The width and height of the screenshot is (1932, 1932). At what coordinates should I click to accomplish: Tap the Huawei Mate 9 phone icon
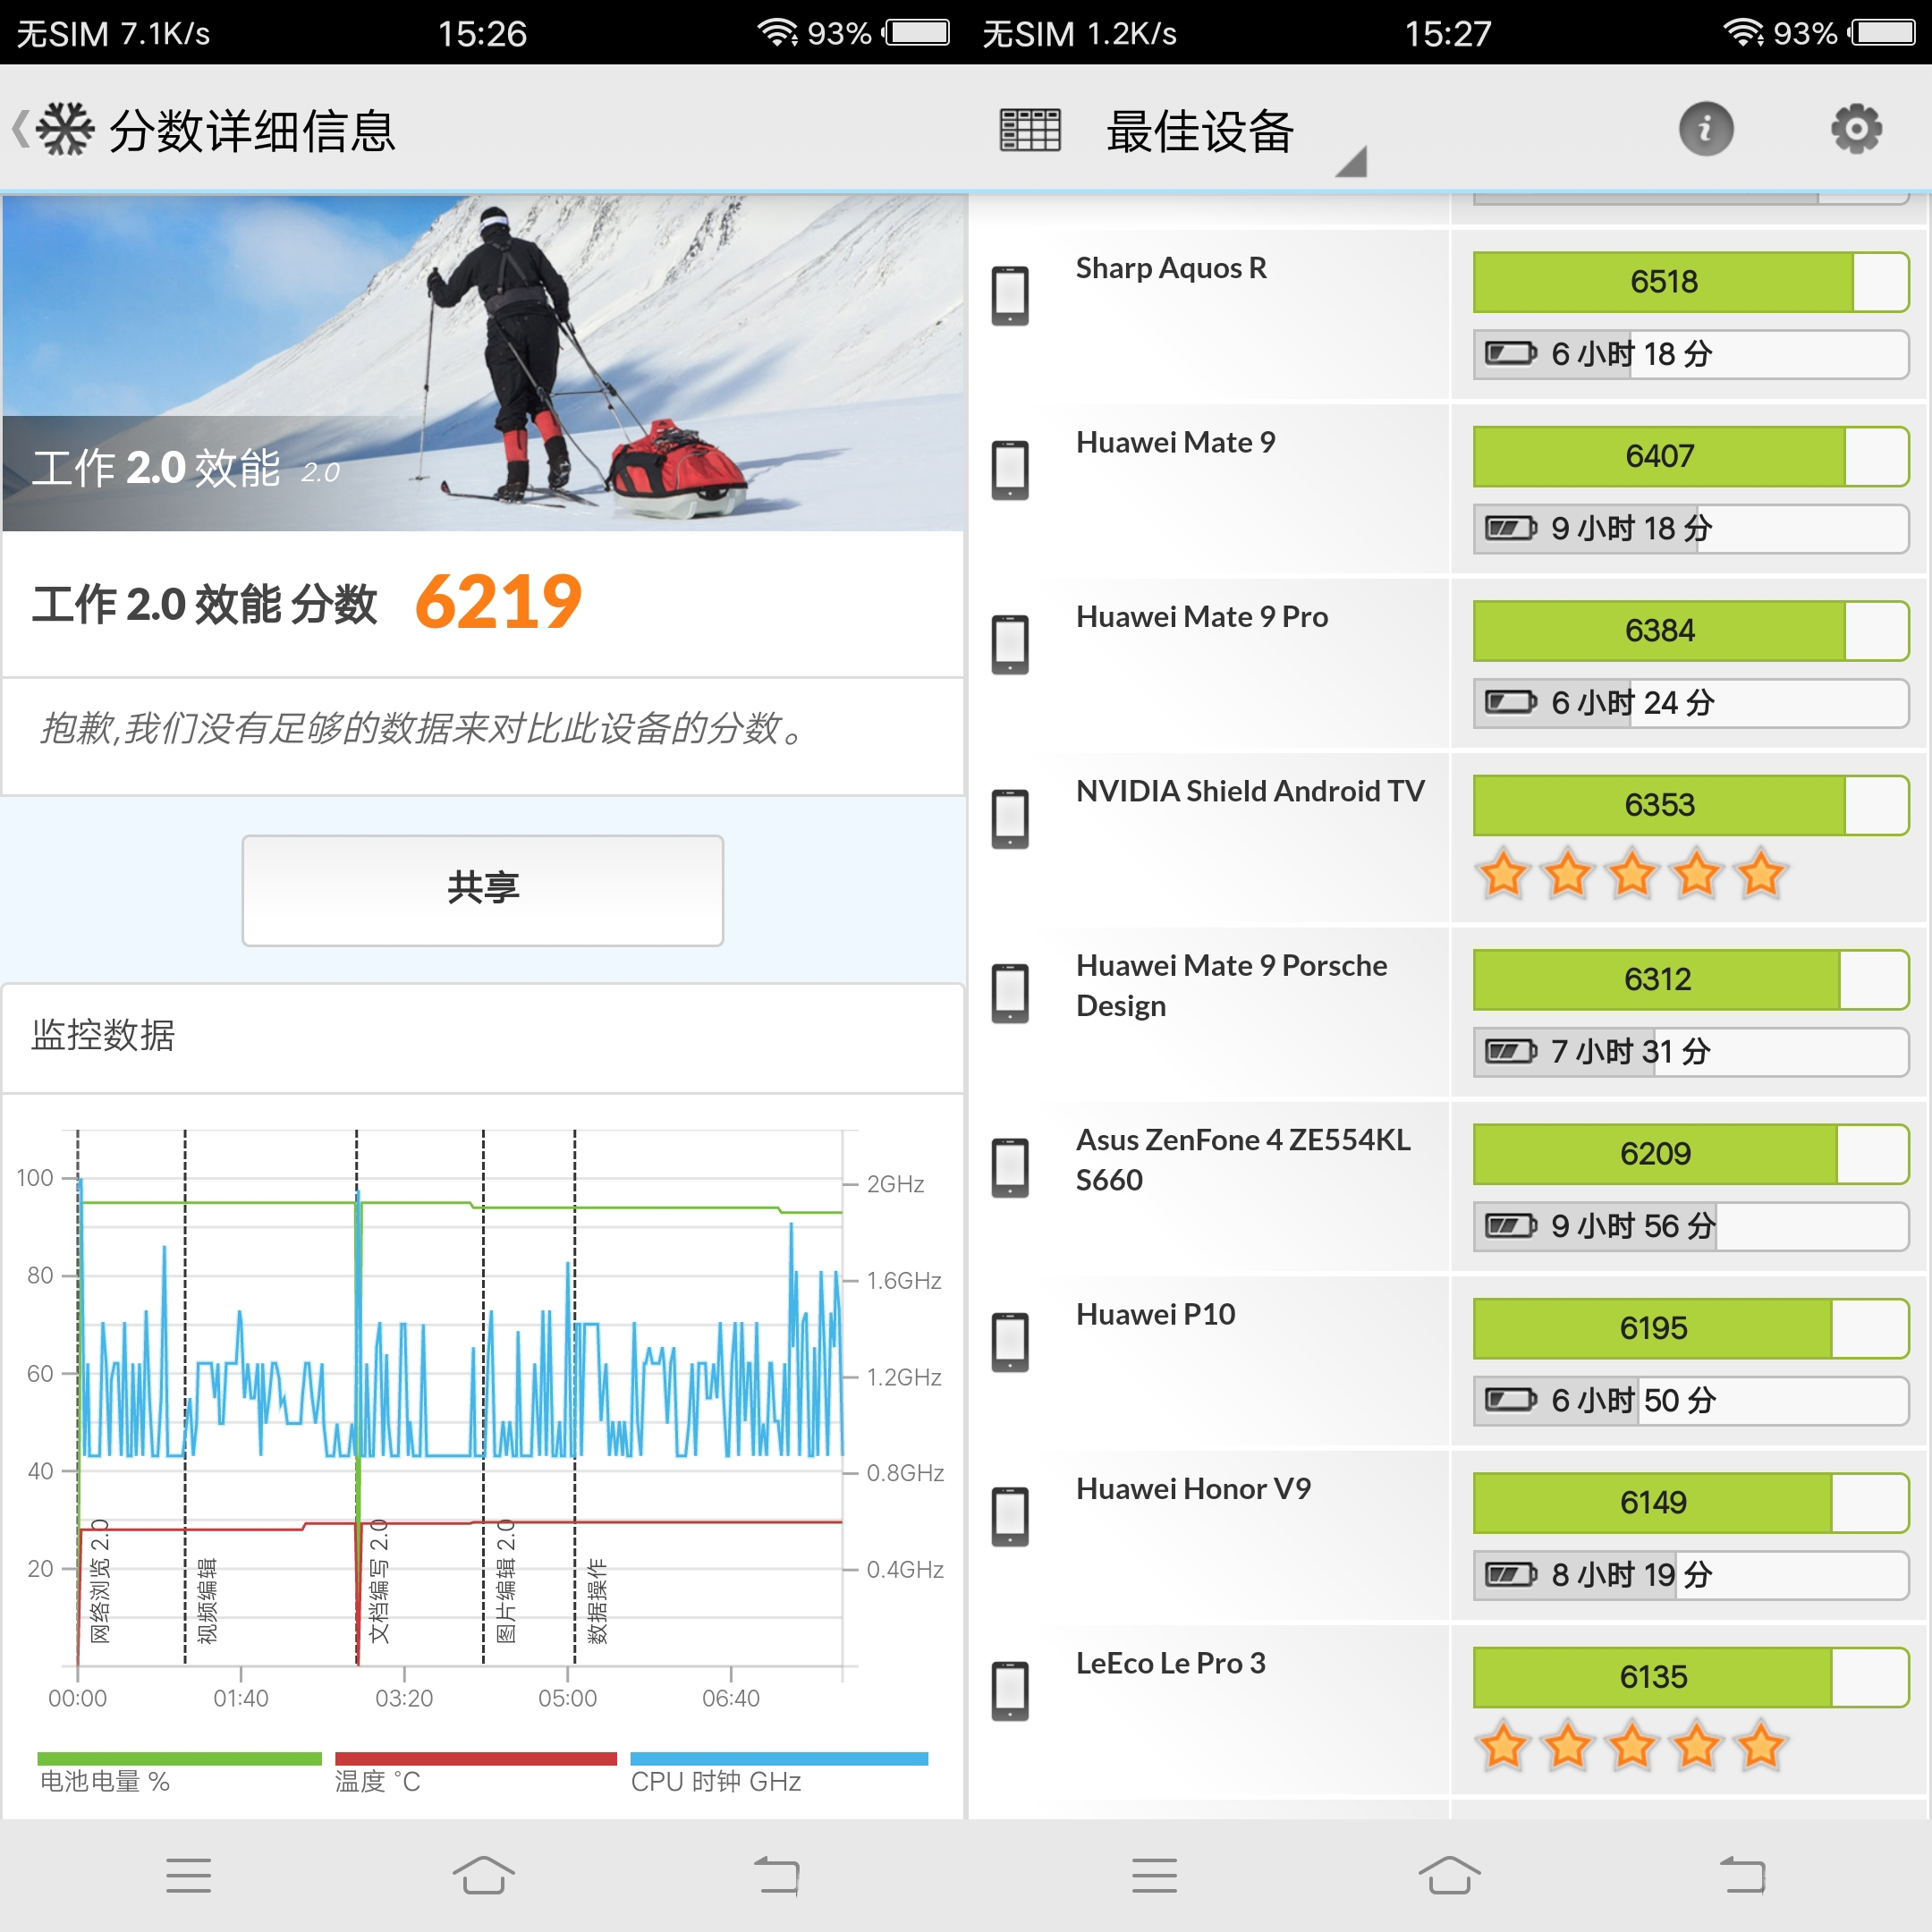point(1010,469)
